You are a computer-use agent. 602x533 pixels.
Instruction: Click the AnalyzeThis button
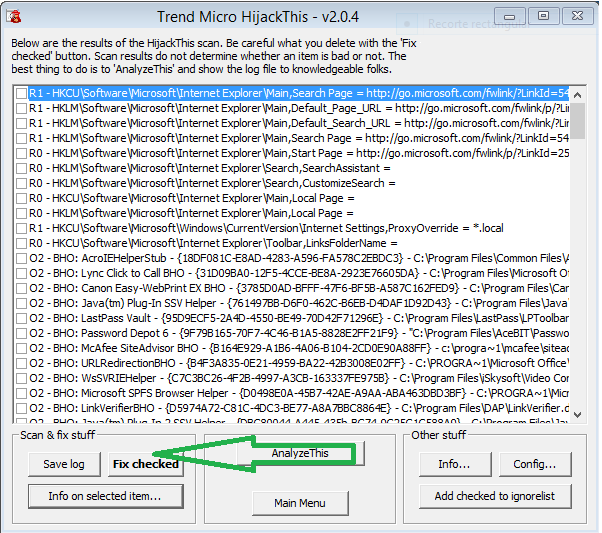click(x=298, y=453)
